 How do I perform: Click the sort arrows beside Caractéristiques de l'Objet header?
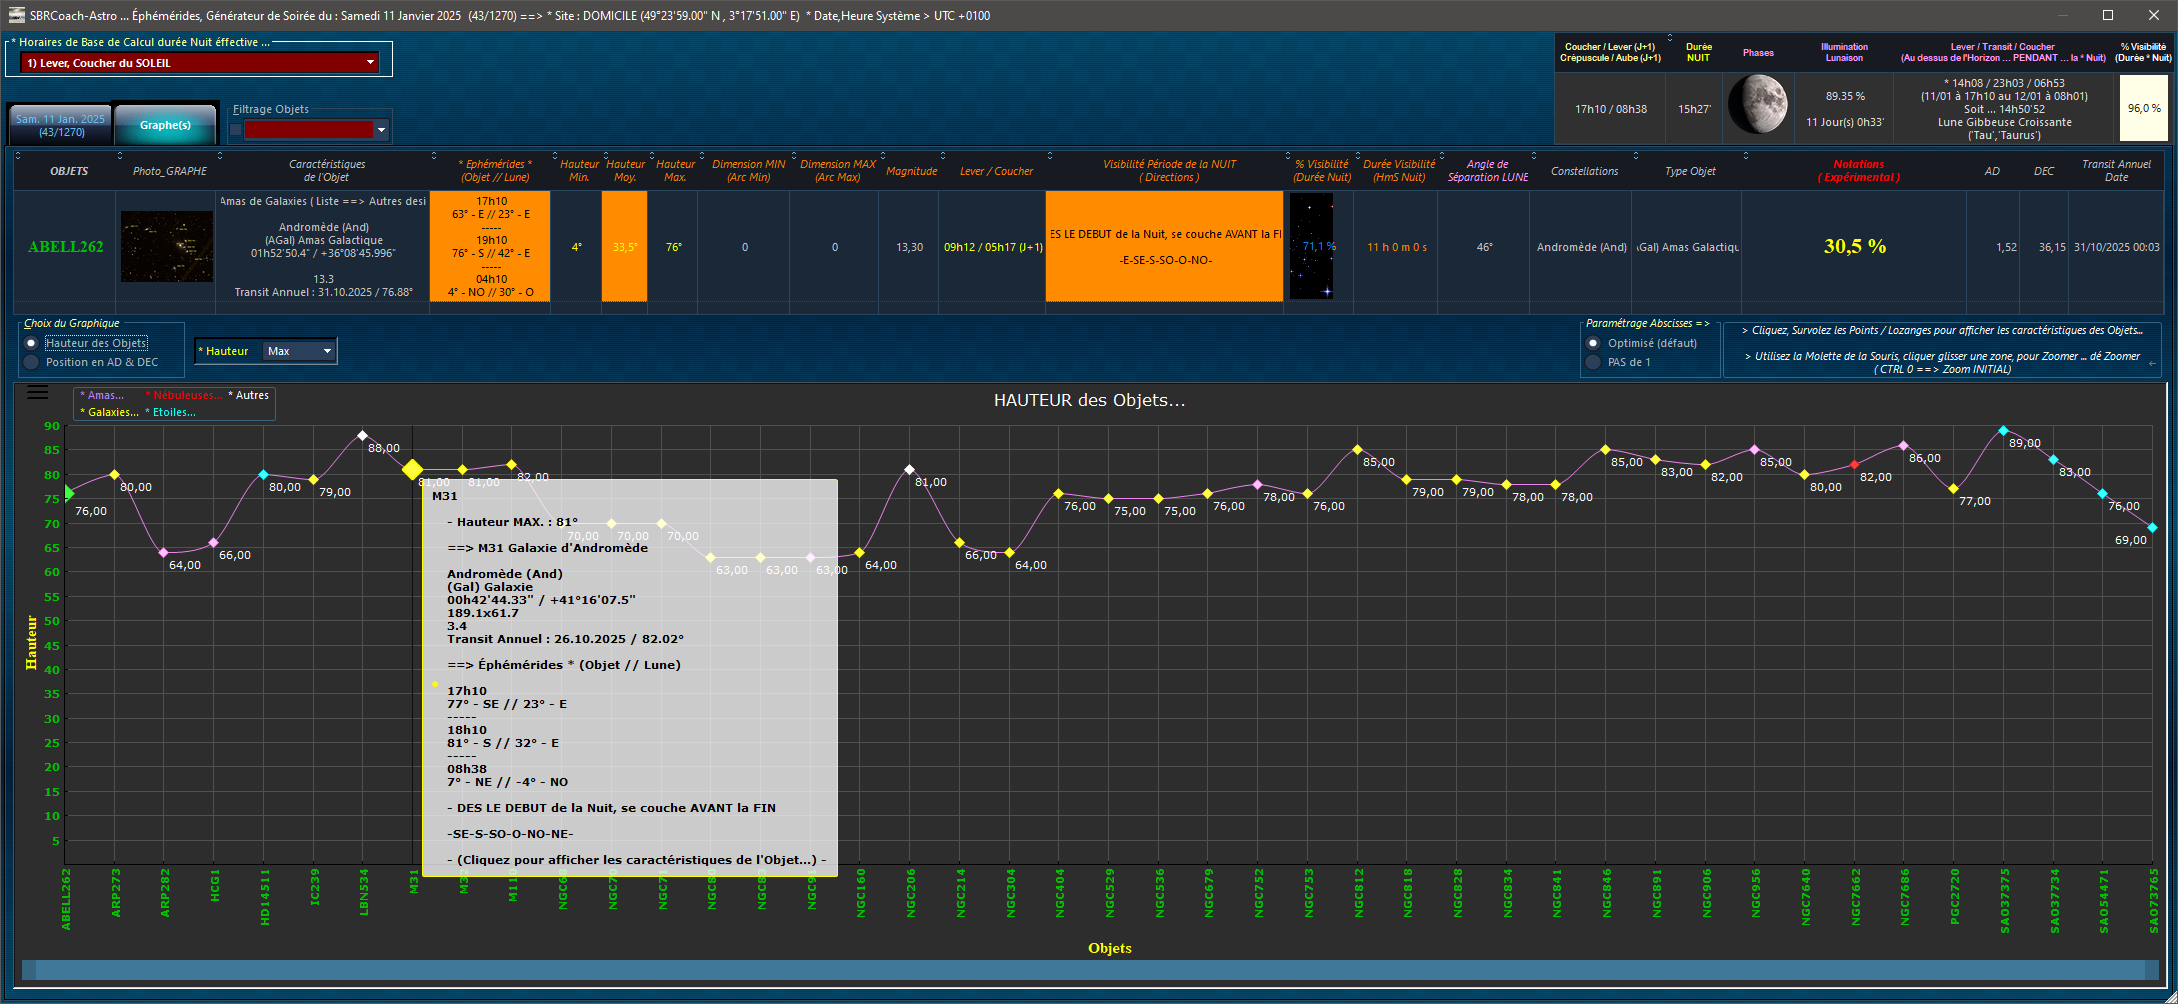(x=220, y=156)
